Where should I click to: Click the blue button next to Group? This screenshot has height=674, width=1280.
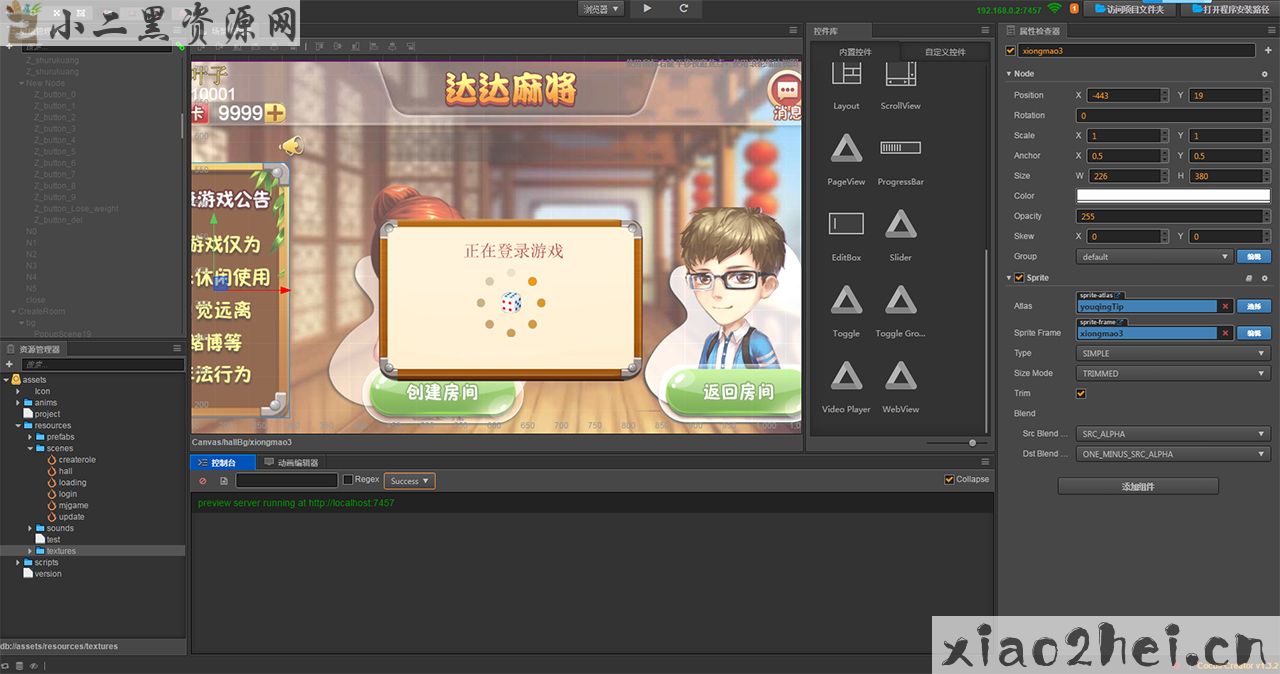(x=1254, y=256)
